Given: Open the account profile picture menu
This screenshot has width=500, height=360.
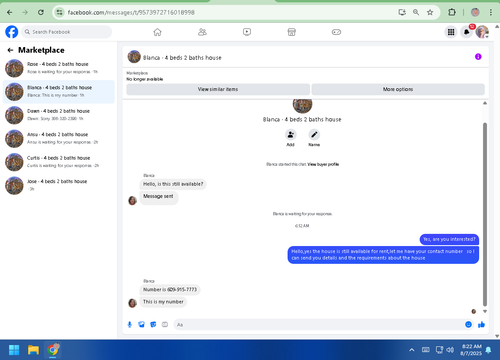Looking at the screenshot, I should point(482,32).
